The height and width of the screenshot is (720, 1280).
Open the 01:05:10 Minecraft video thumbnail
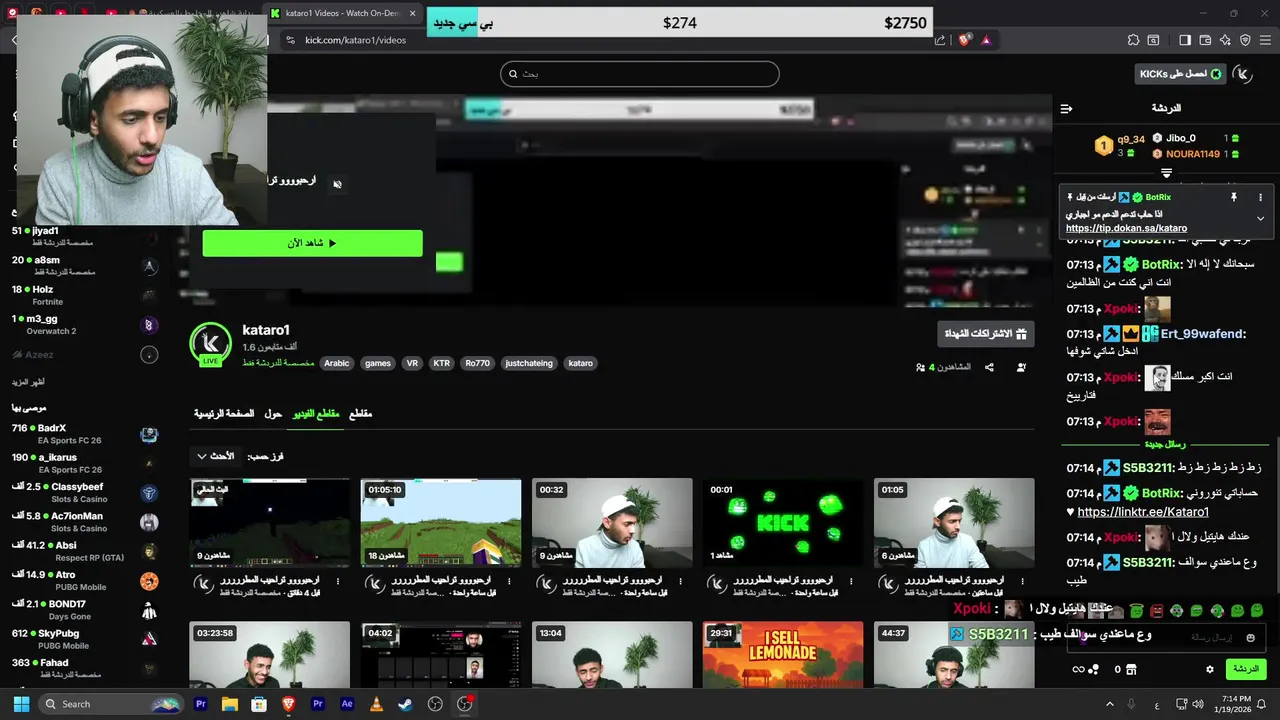click(441, 522)
